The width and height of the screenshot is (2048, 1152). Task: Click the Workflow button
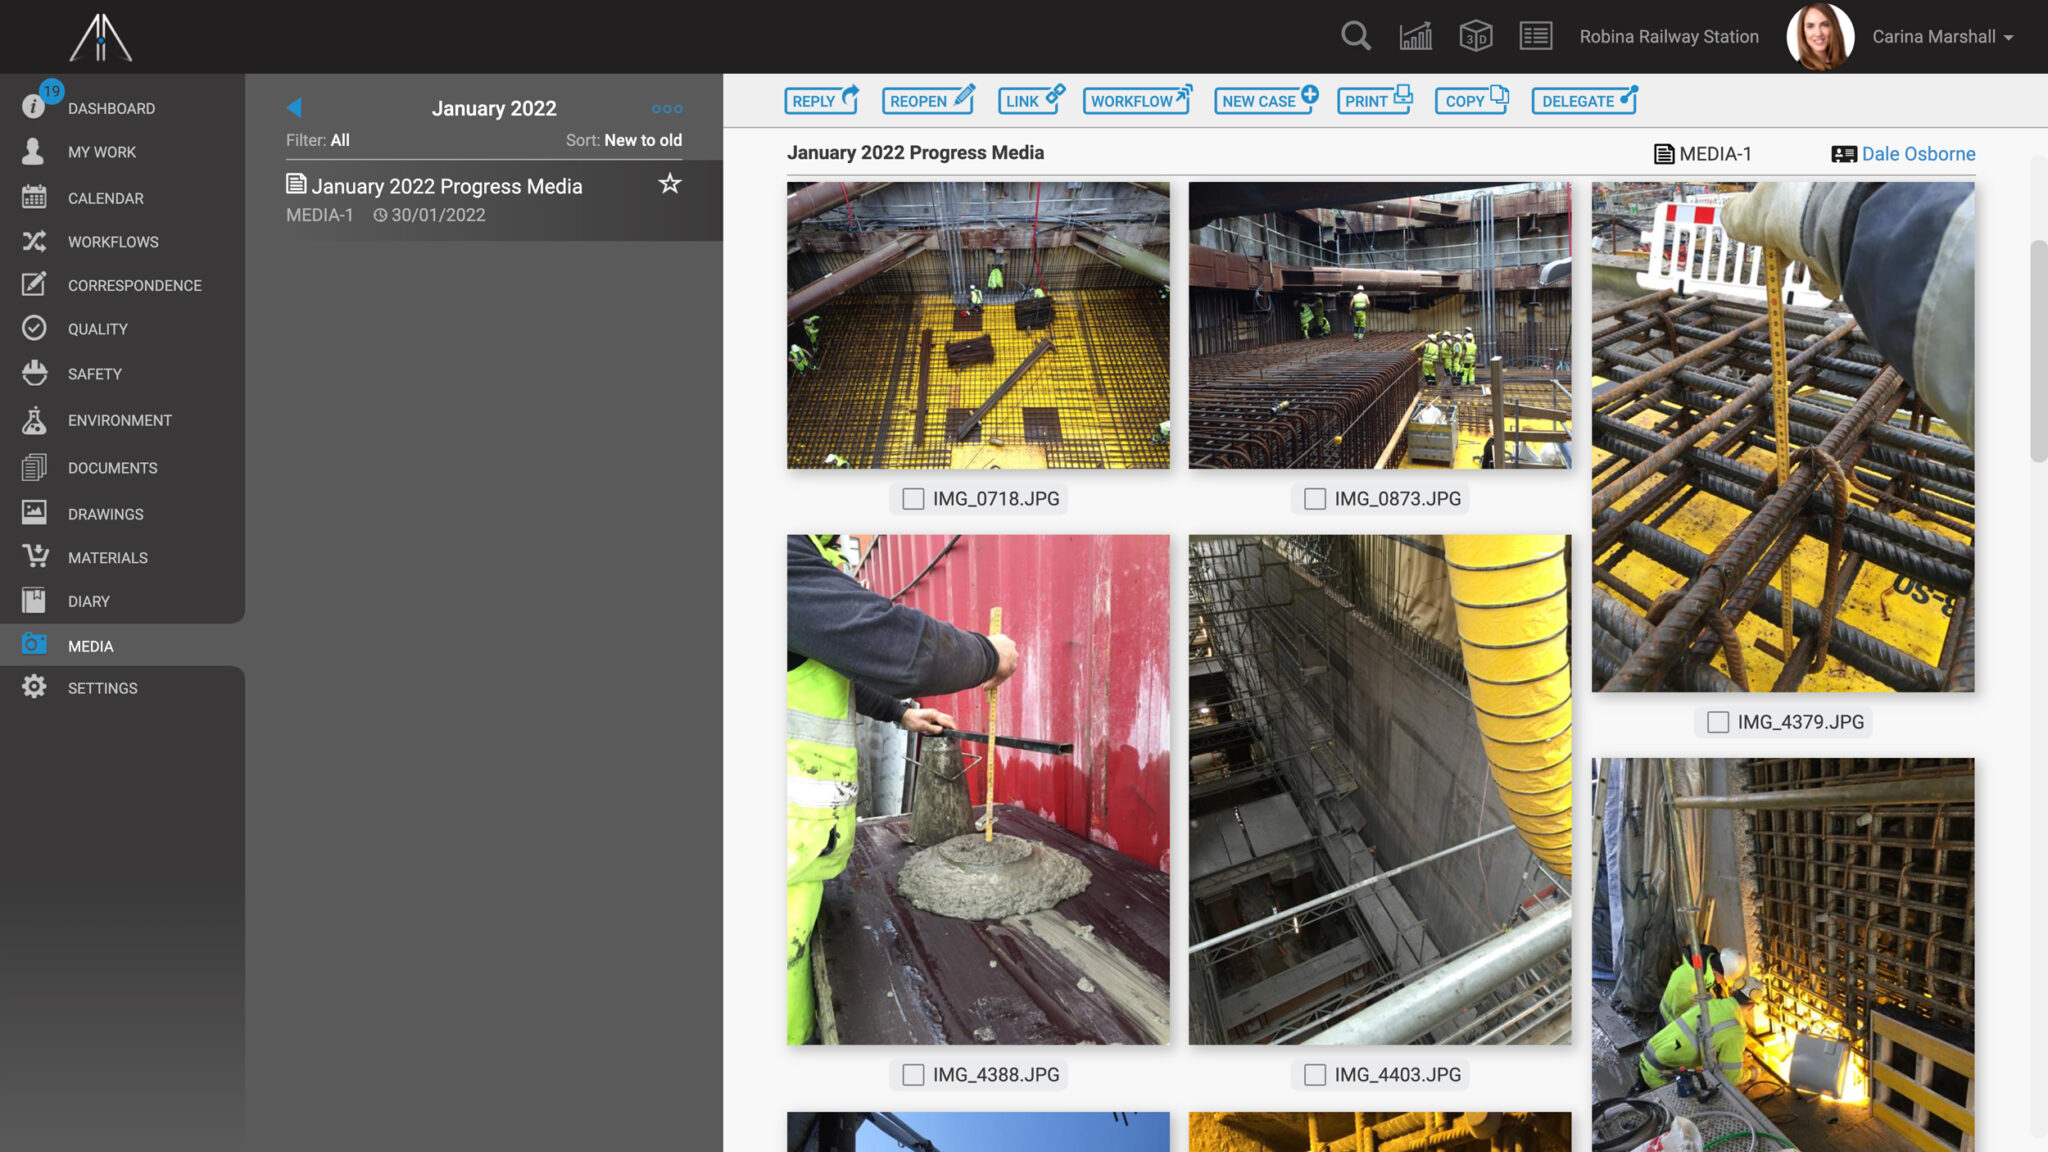click(1137, 100)
